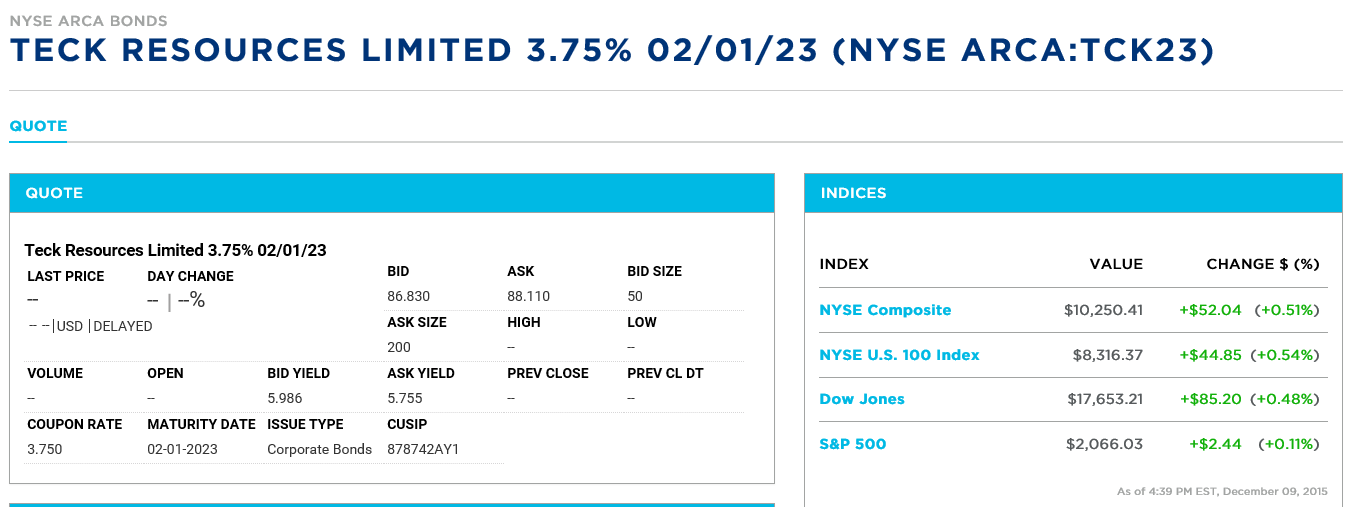Click the bid price 86.830

point(407,296)
